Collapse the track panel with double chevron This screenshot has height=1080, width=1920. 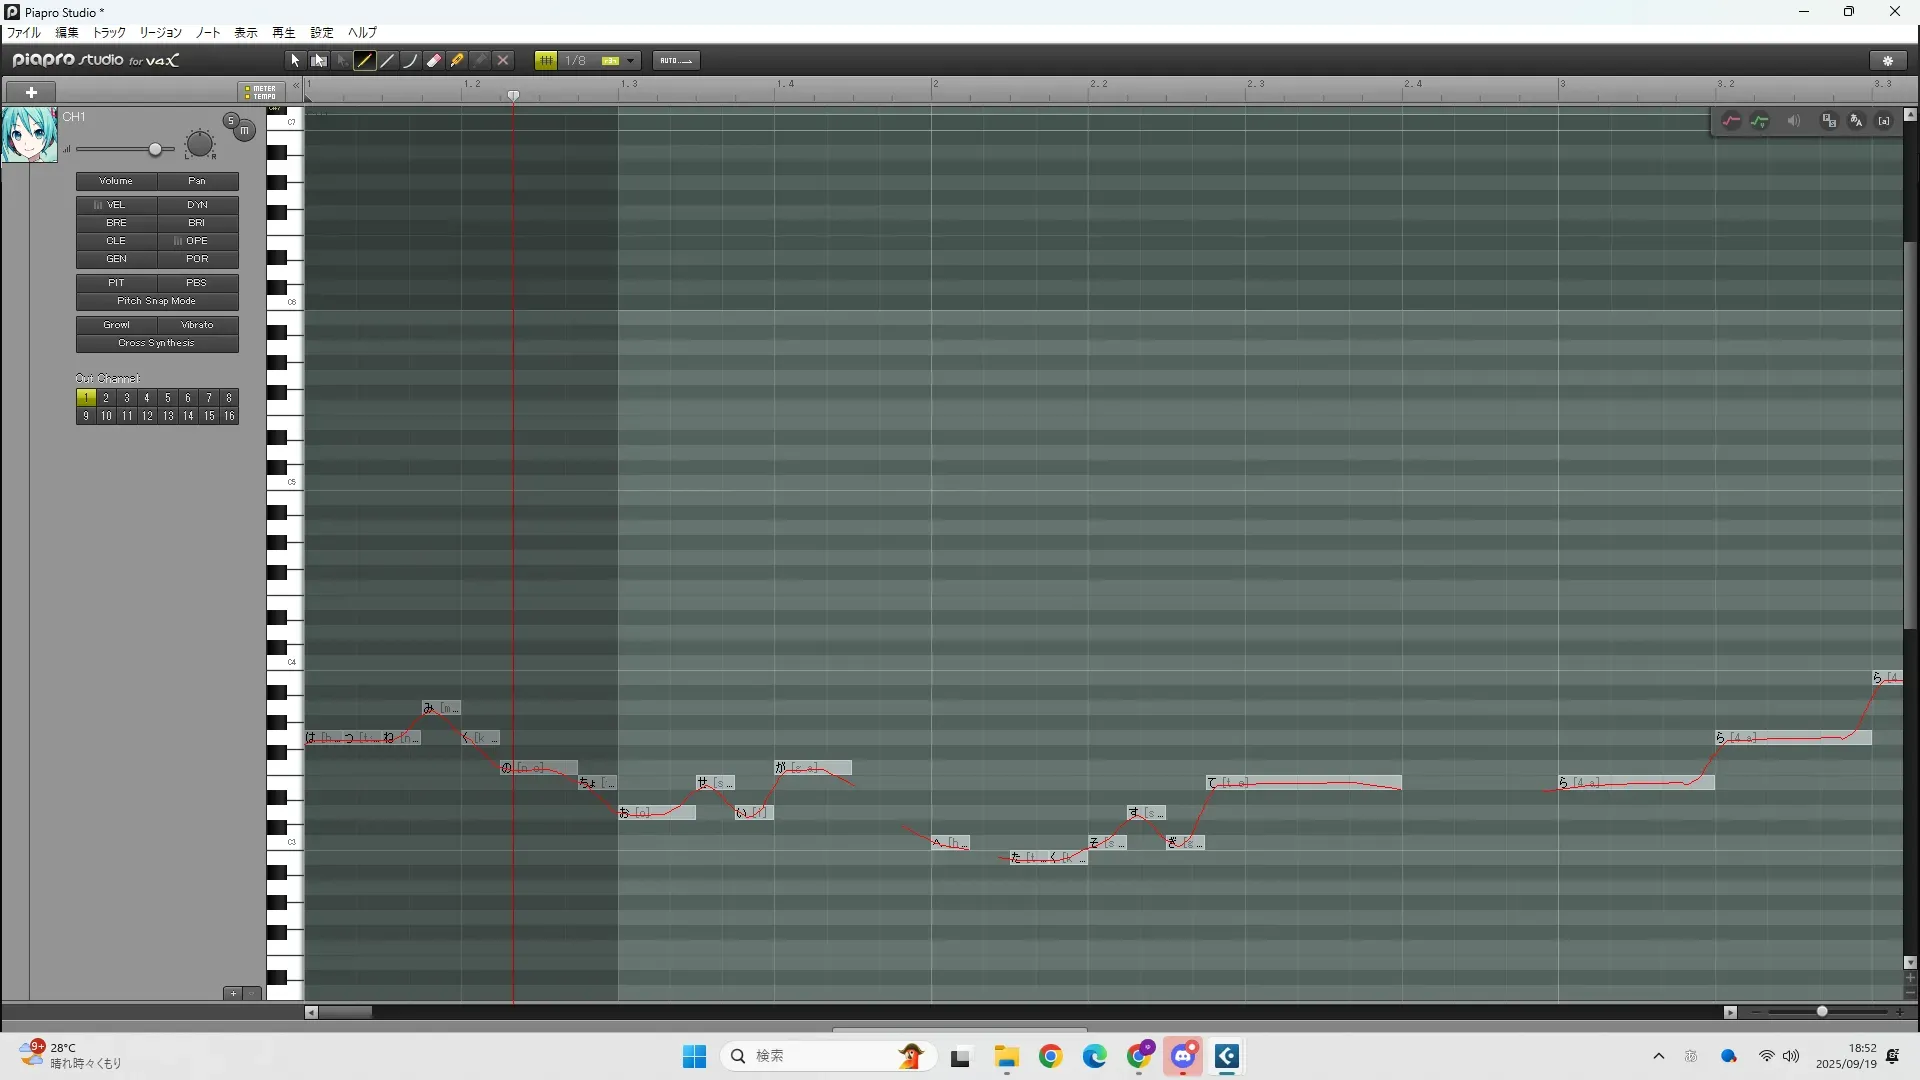click(296, 86)
